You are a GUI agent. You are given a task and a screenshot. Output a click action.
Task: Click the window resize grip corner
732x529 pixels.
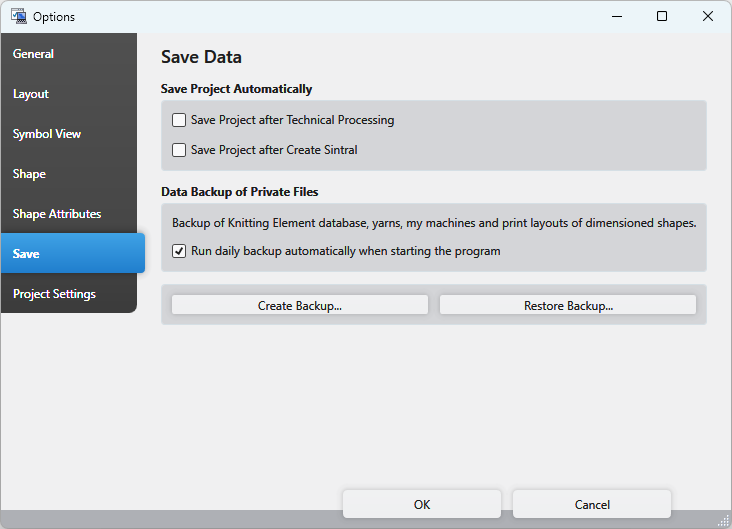pos(723,520)
